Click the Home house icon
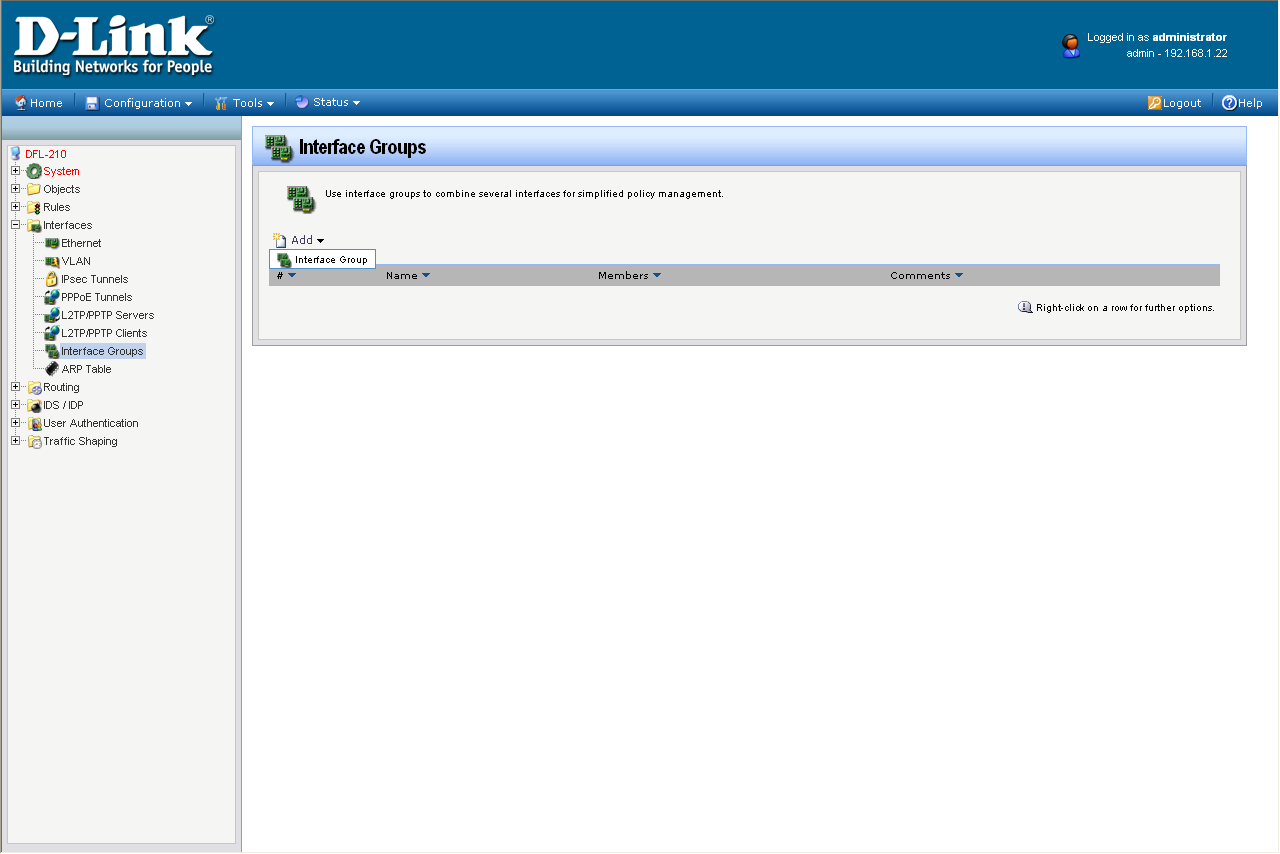1280x854 pixels. (x=21, y=103)
